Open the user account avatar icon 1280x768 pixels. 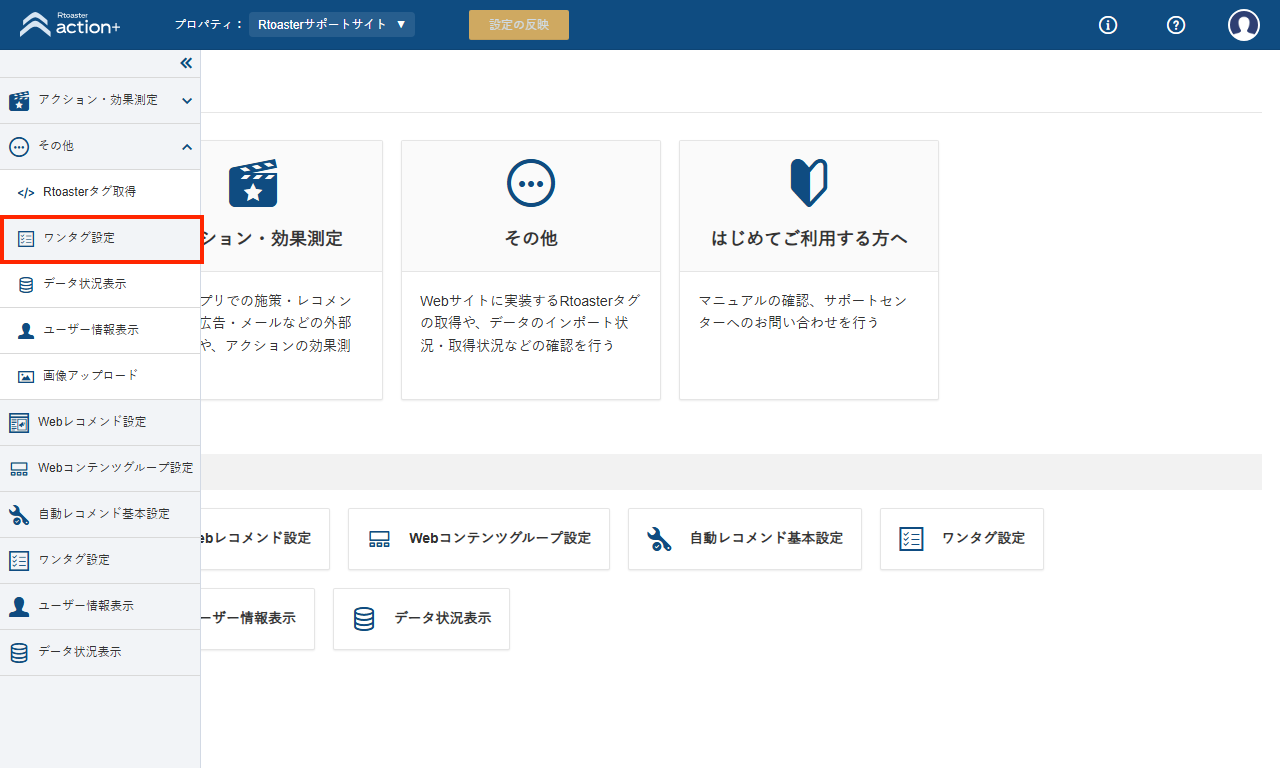pos(1244,25)
